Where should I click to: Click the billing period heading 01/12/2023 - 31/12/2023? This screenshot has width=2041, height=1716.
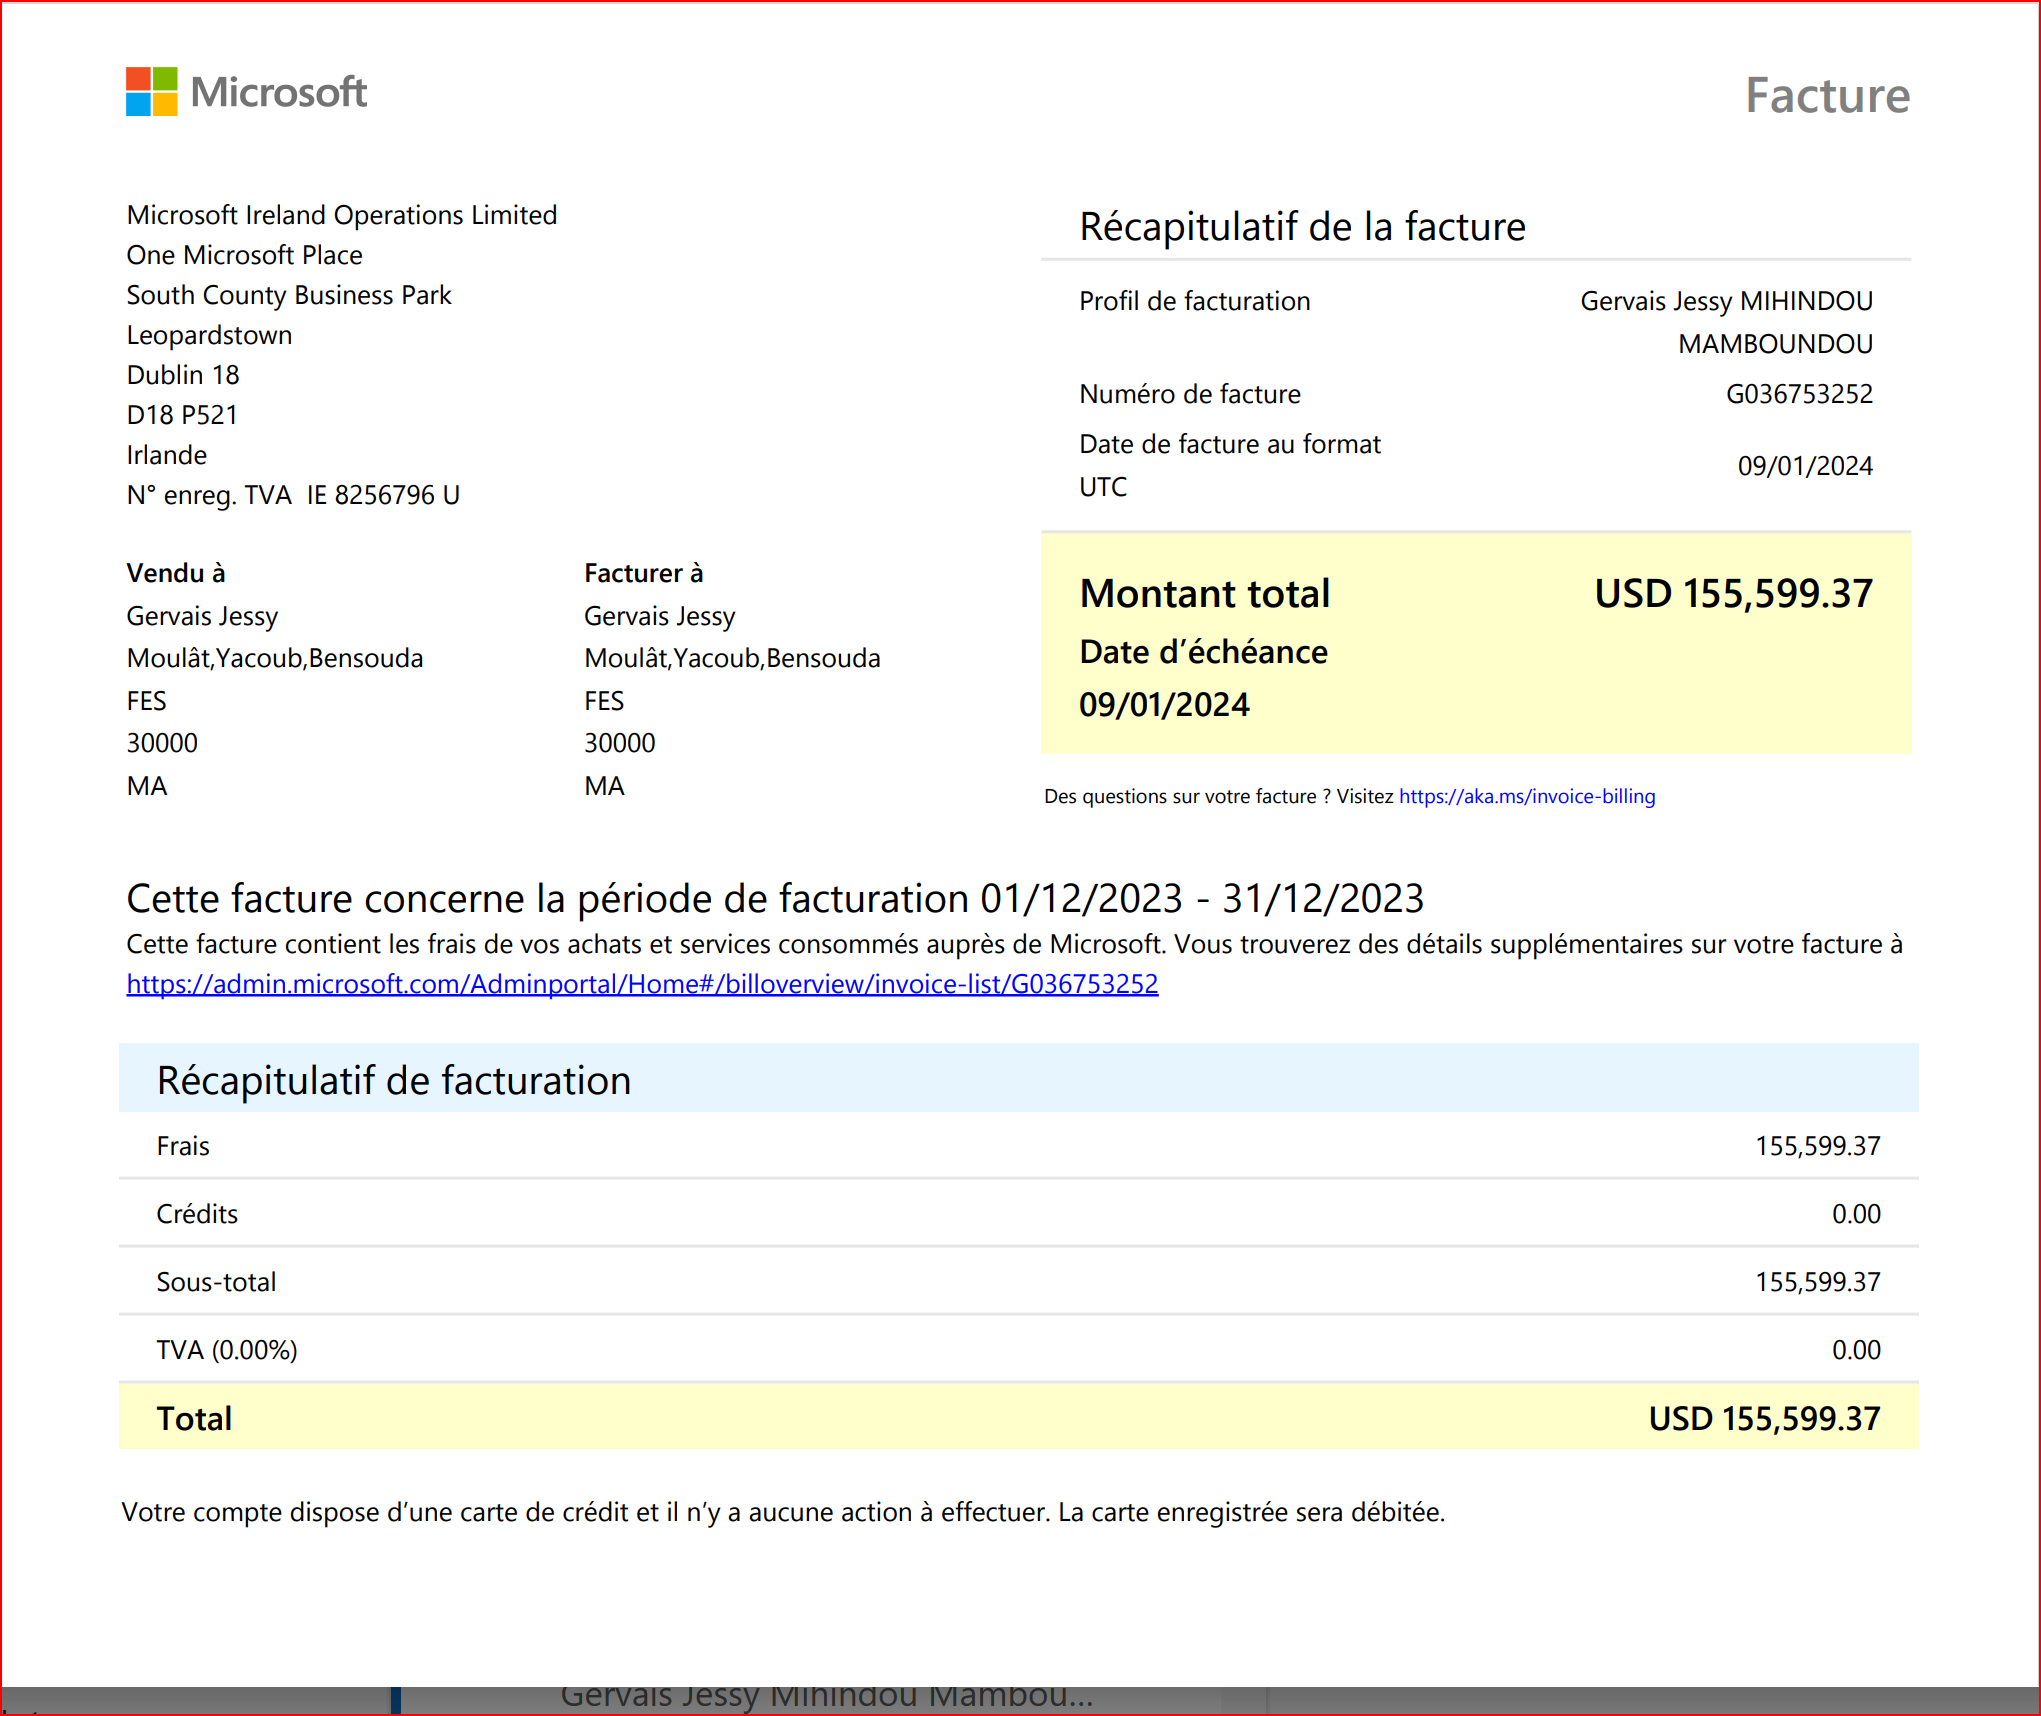click(x=775, y=899)
